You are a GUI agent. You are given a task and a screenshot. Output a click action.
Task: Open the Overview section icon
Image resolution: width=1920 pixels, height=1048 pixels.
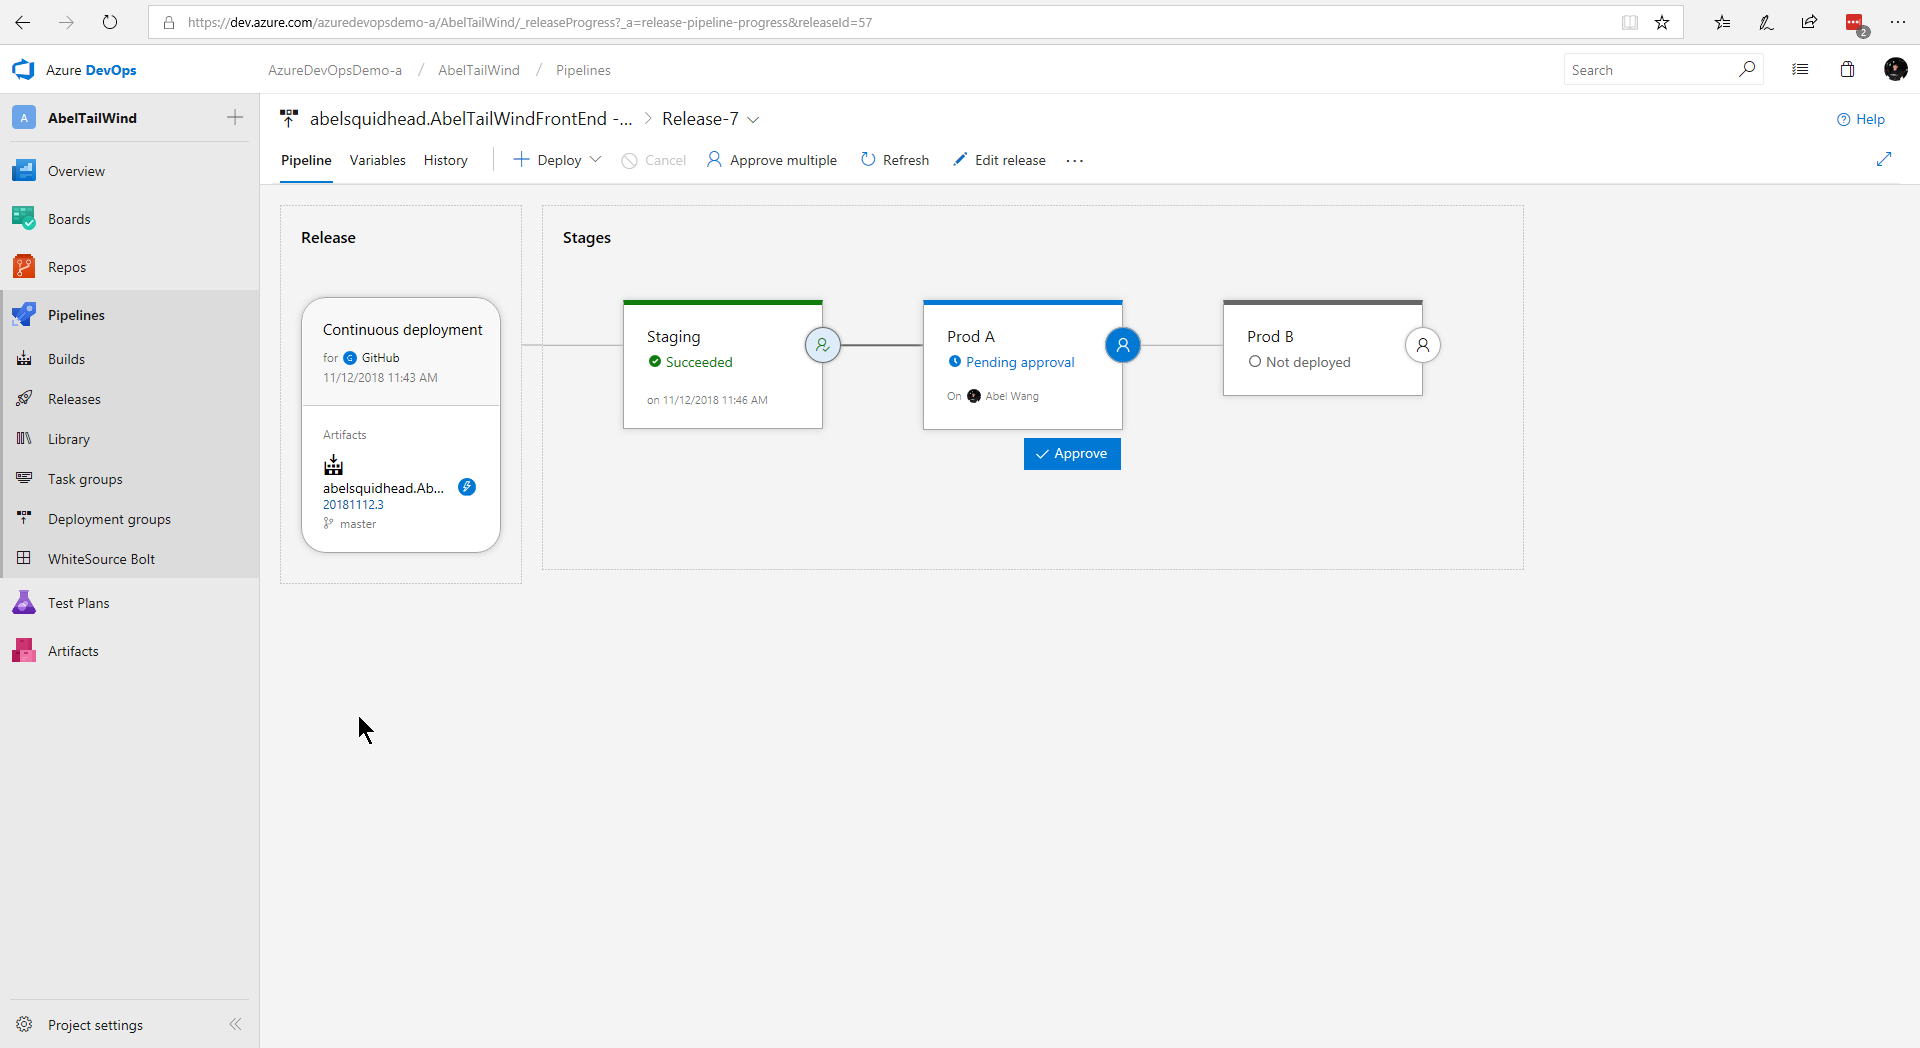(x=24, y=171)
